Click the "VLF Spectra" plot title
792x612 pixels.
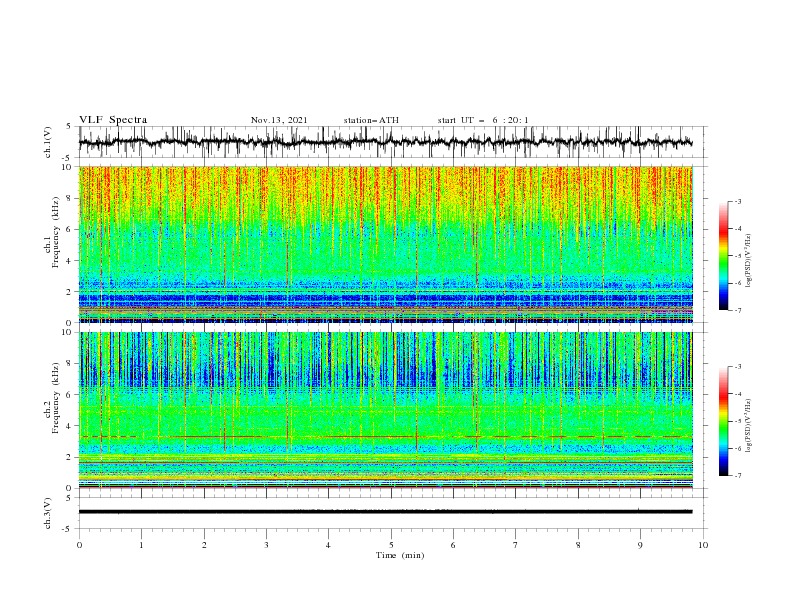coord(113,120)
